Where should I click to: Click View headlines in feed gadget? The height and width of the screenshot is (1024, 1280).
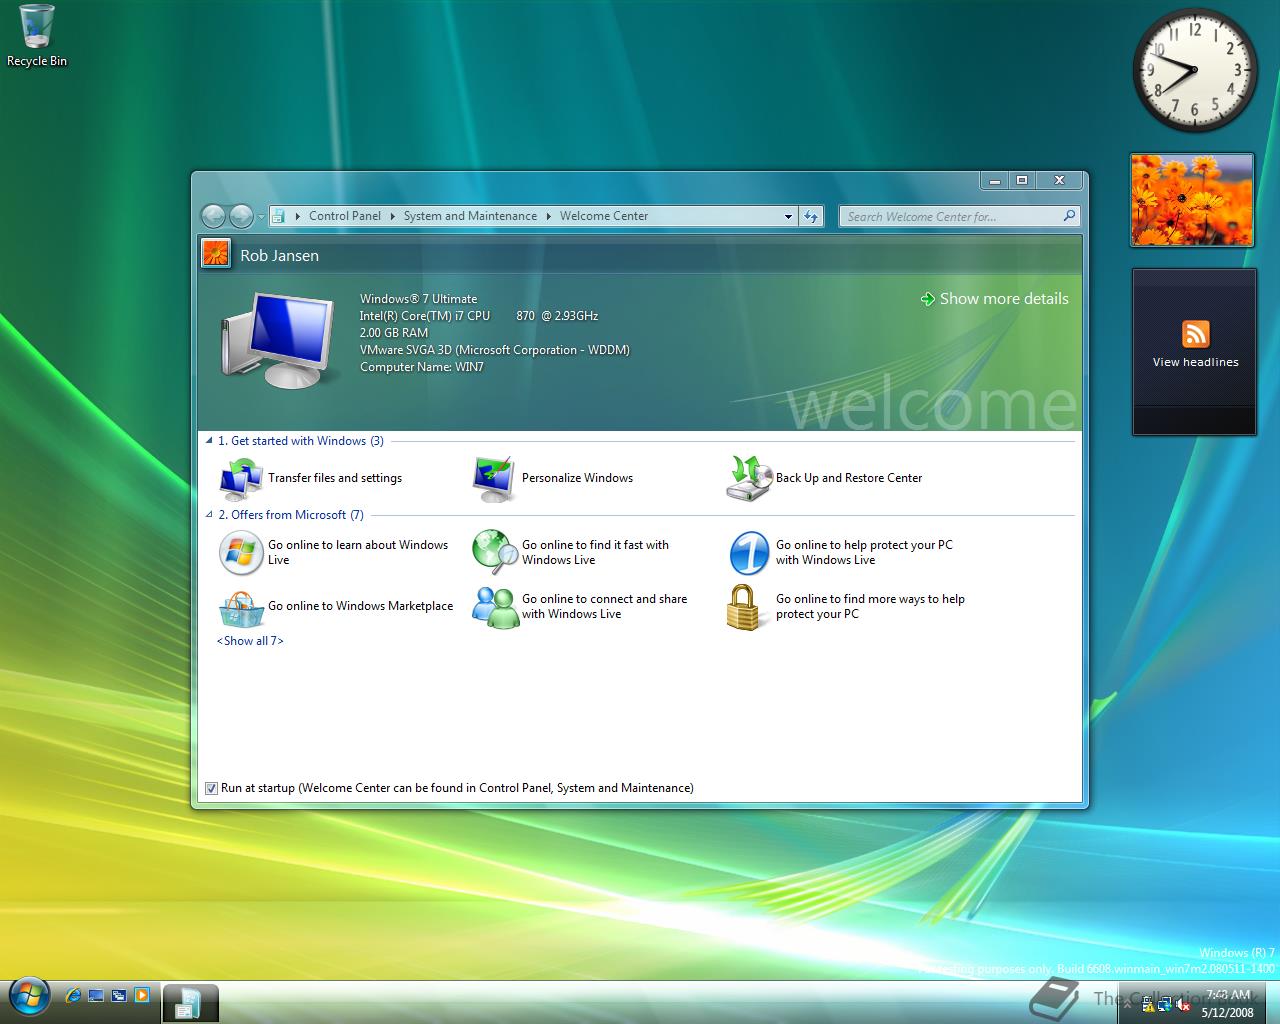tap(1195, 362)
